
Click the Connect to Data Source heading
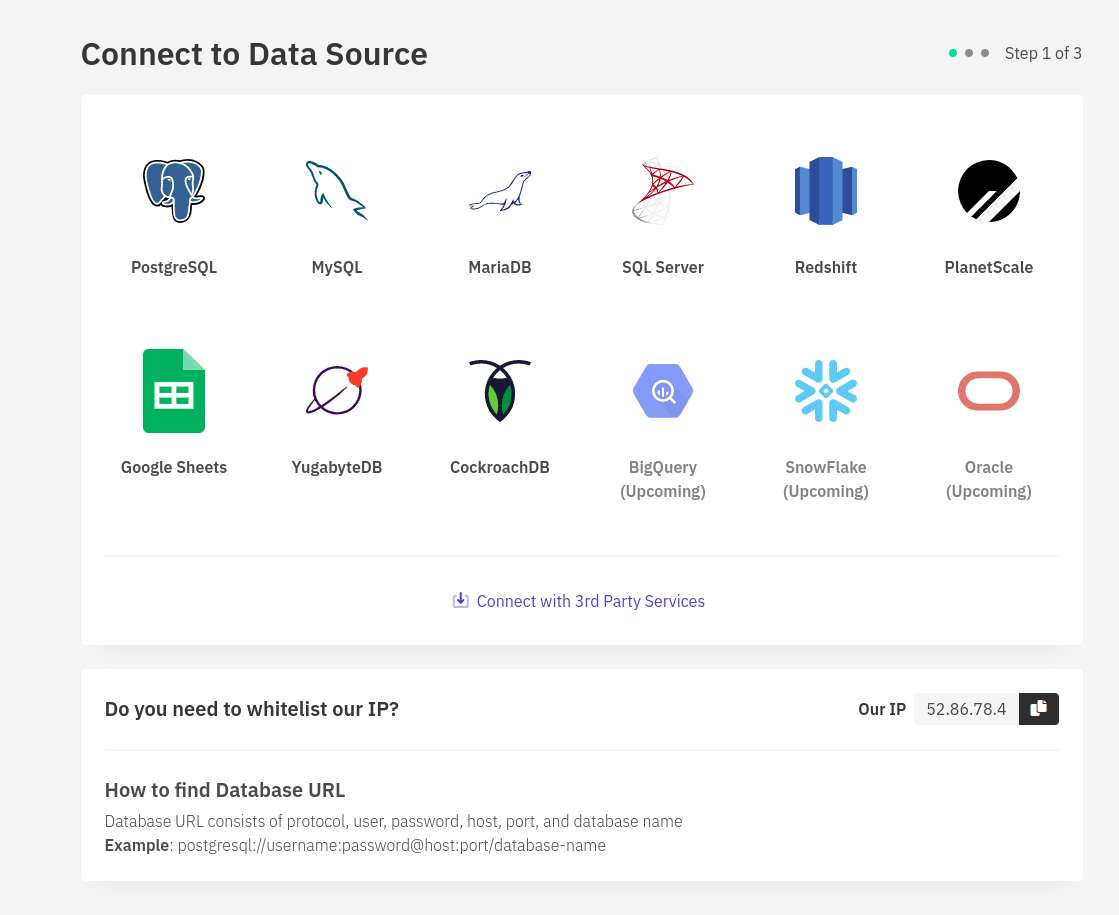click(254, 54)
